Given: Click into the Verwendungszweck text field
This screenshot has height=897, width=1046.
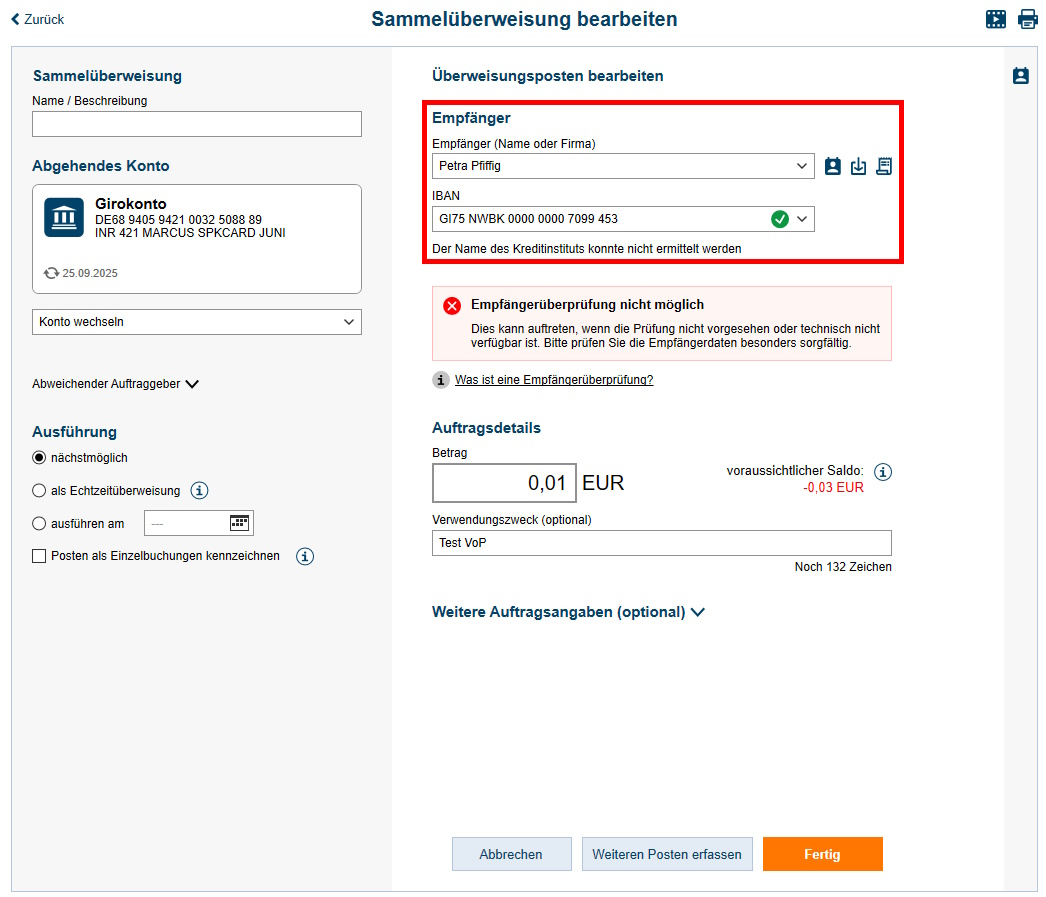Looking at the screenshot, I should 661,543.
